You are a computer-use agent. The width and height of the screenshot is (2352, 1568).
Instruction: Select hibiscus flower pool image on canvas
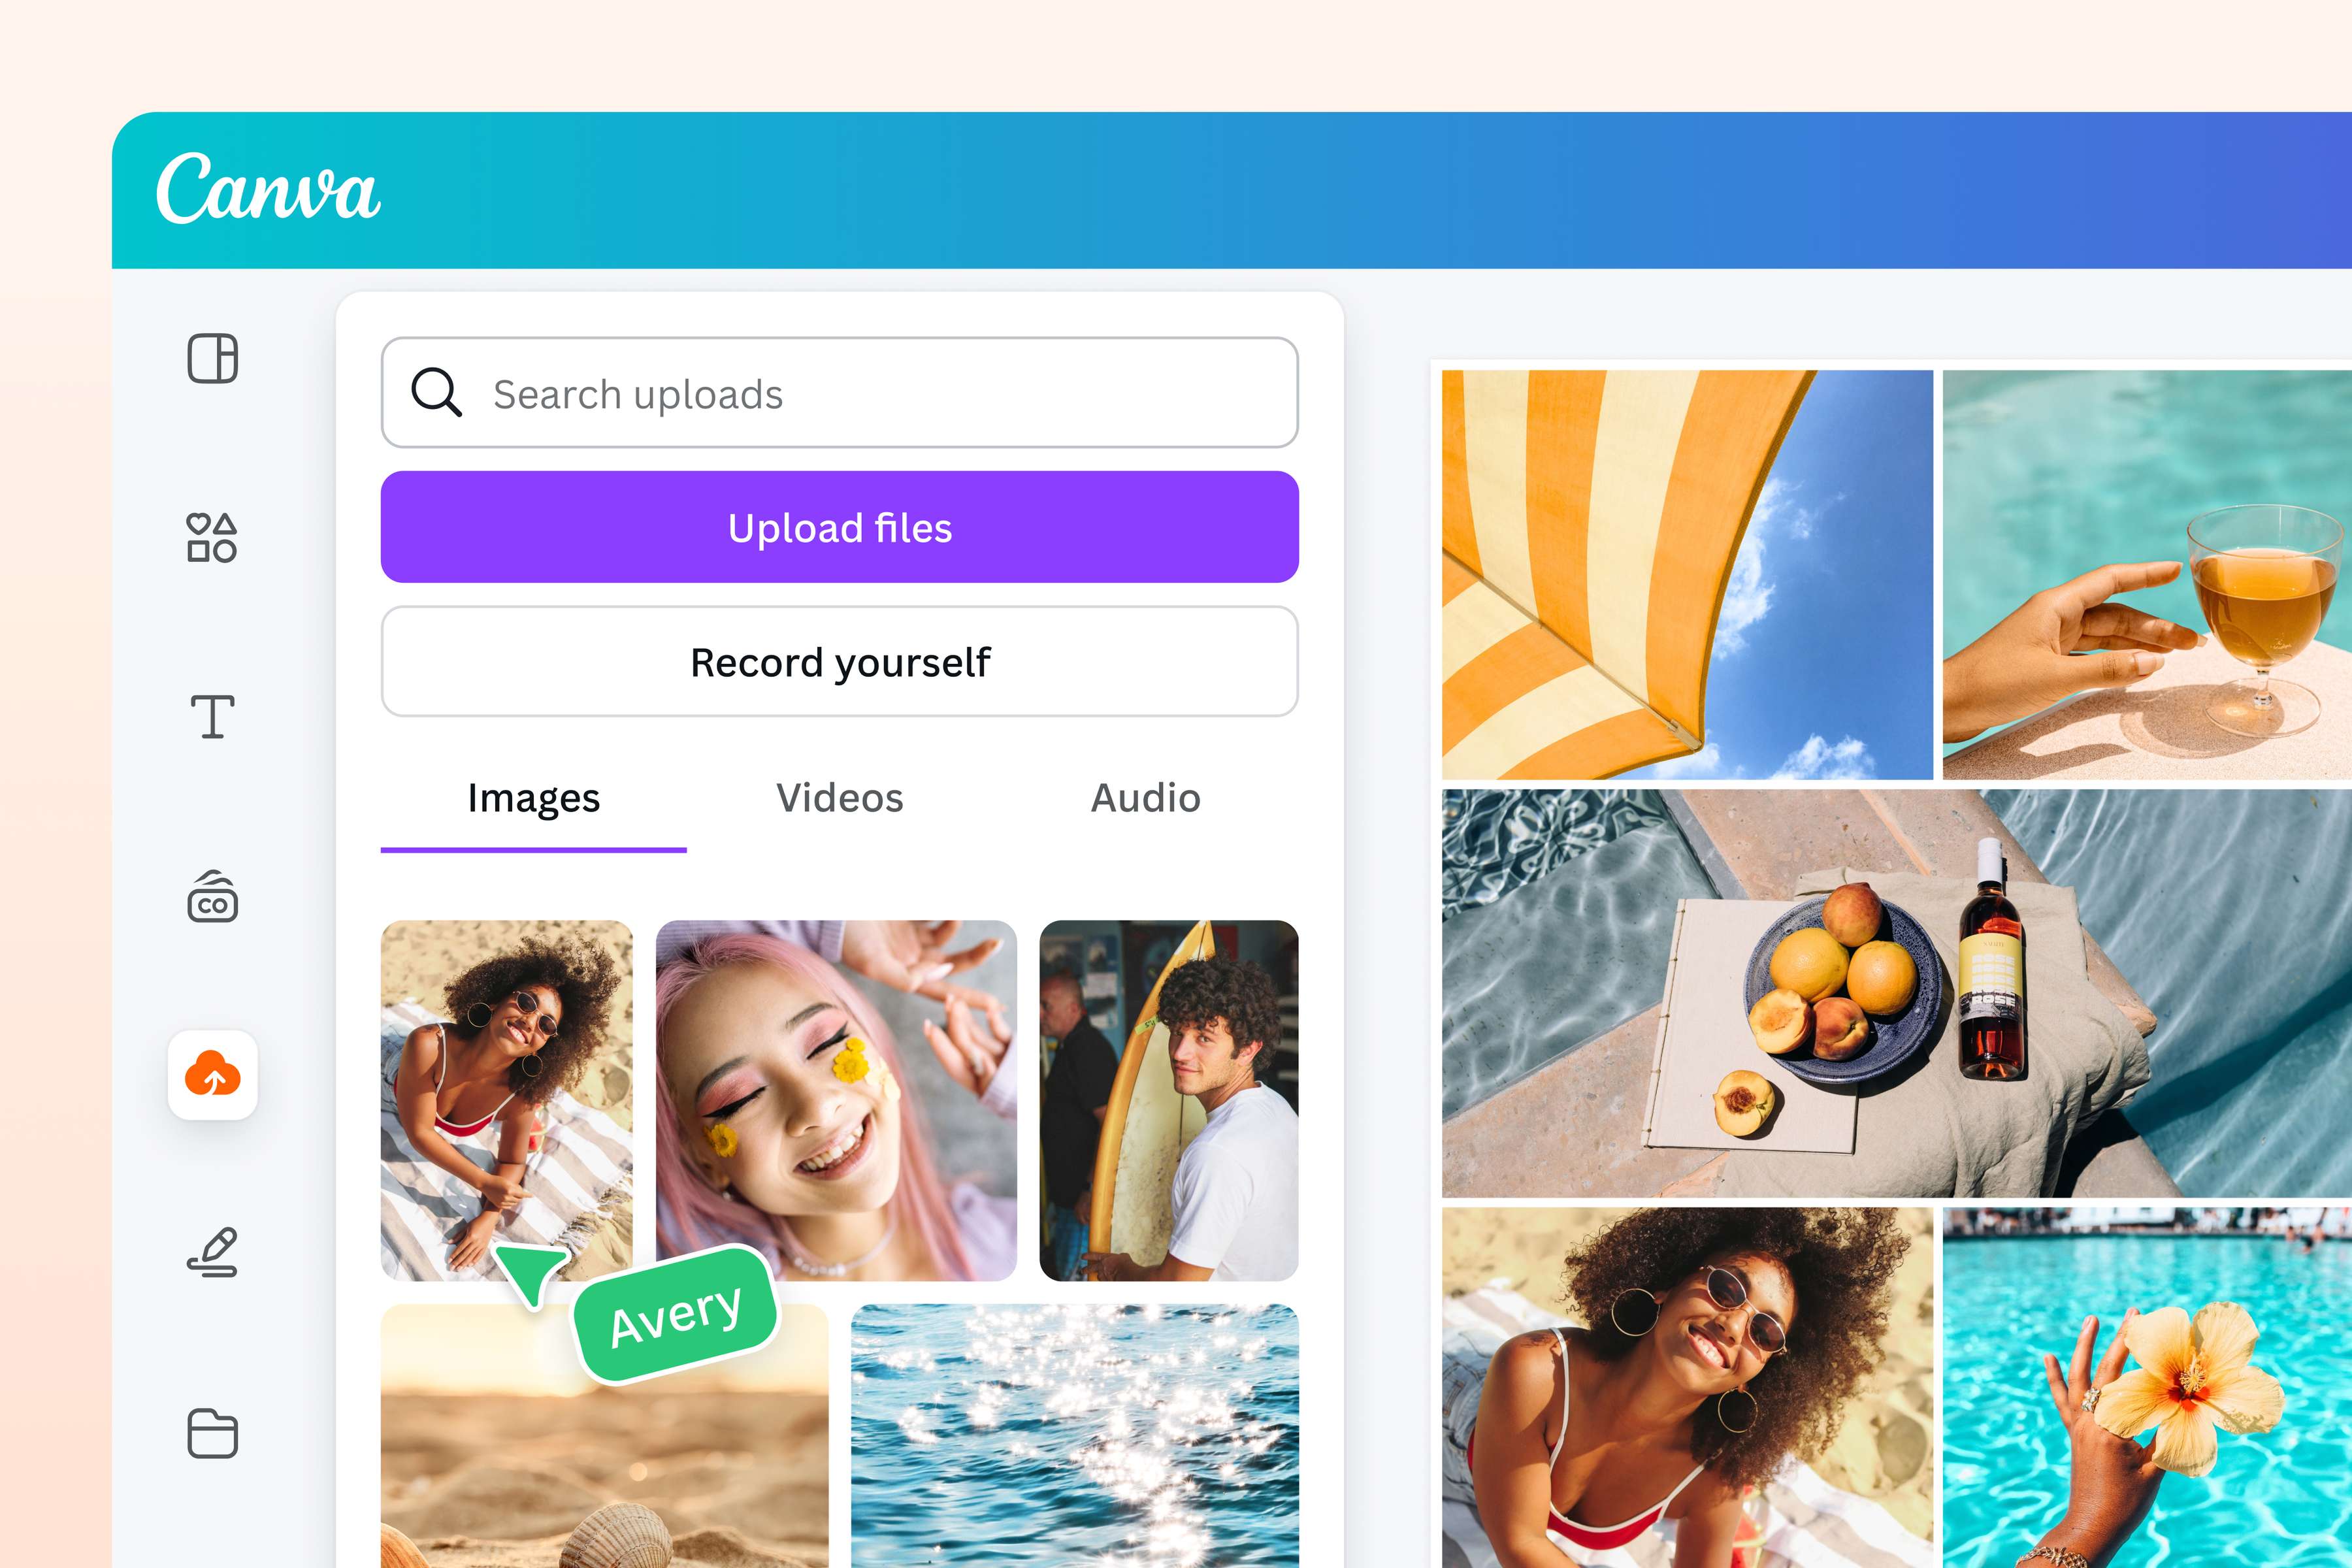2147,1387
